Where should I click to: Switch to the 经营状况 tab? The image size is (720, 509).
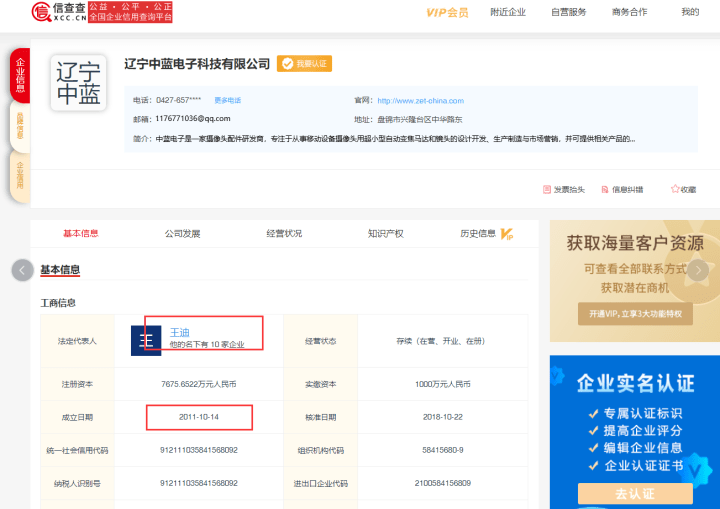[x=284, y=233]
